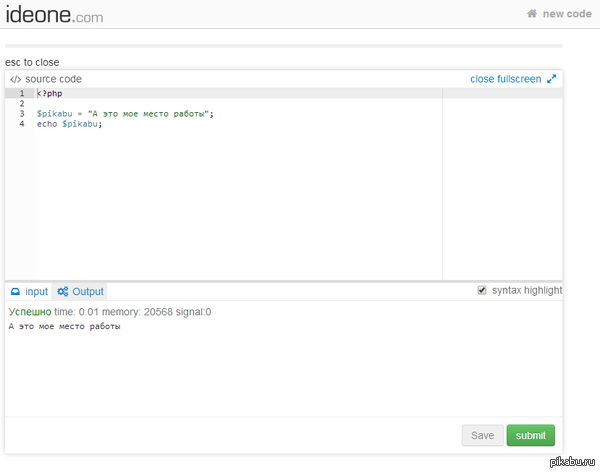The width and height of the screenshot is (600, 473).
Task: Click the home icon beside new code
Action: pos(533,14)
